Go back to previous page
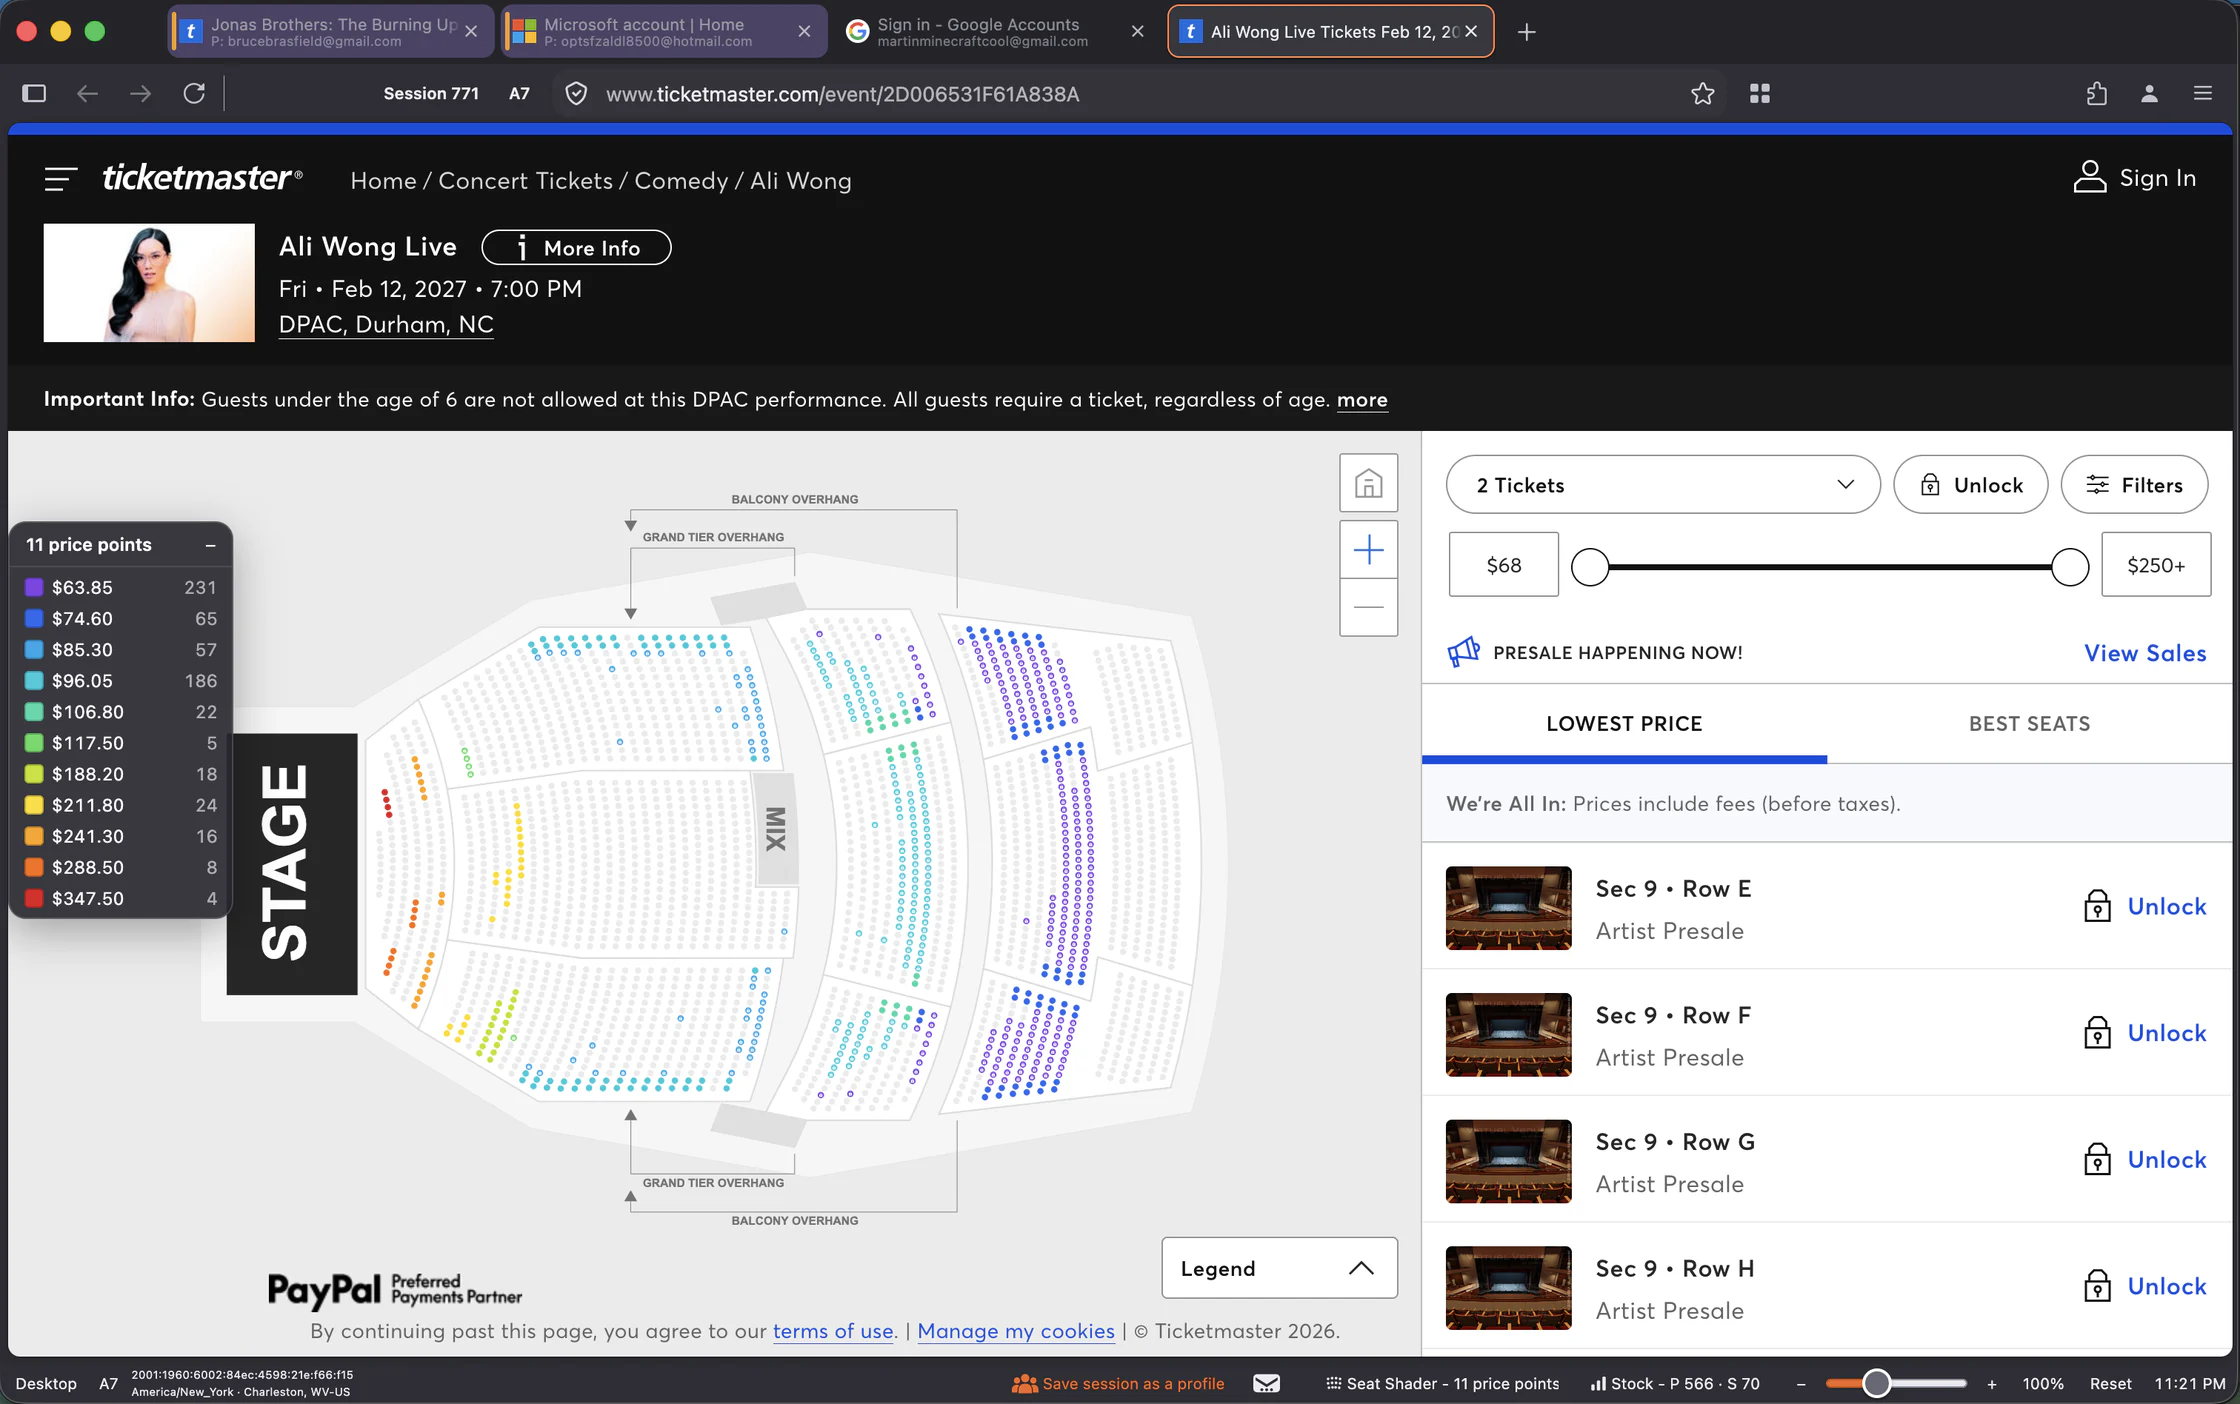 tap(87, 93)
